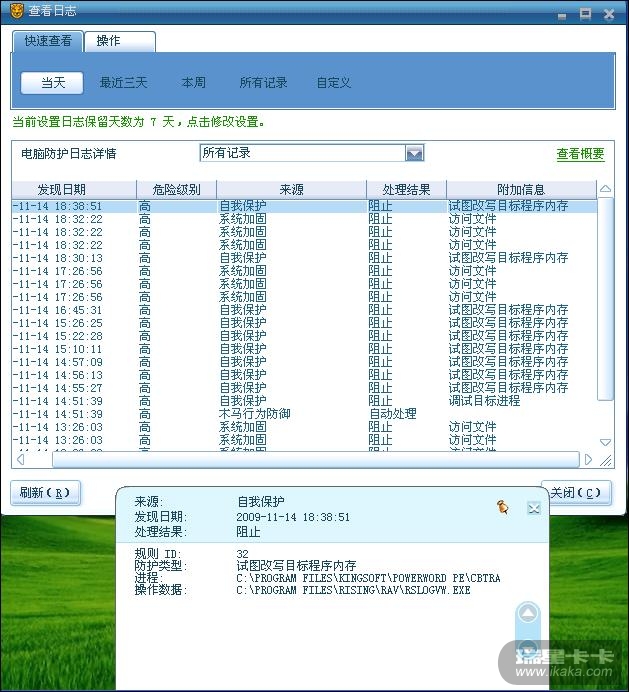Sort by the 处理结果 column header
This screenshot has width=629, height=692.
coord(407,190)
